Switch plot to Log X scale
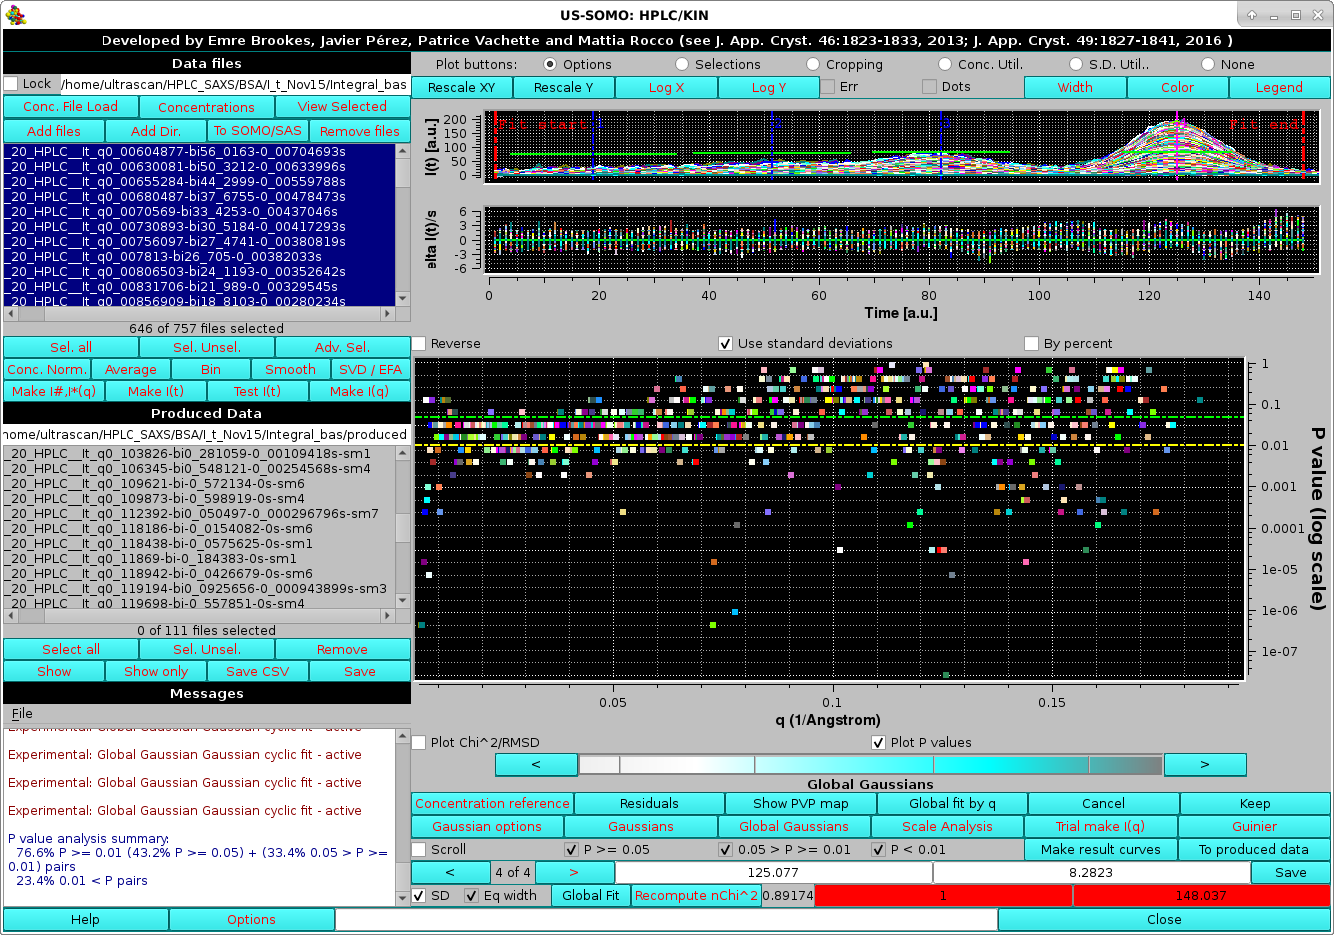This screenshot has width=1334, height=935. pyautogui.click(x=666, y=87)
